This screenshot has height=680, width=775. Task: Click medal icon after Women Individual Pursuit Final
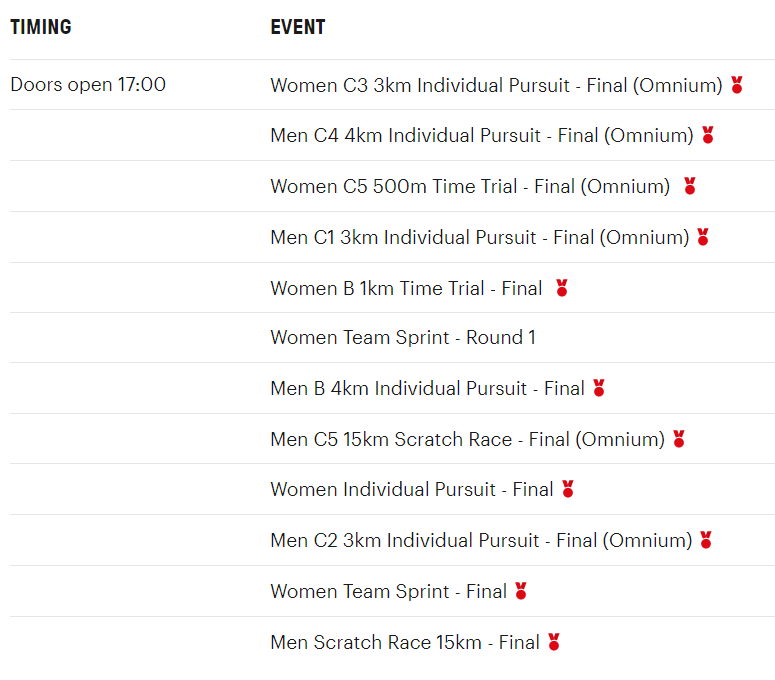pos(568,489)
